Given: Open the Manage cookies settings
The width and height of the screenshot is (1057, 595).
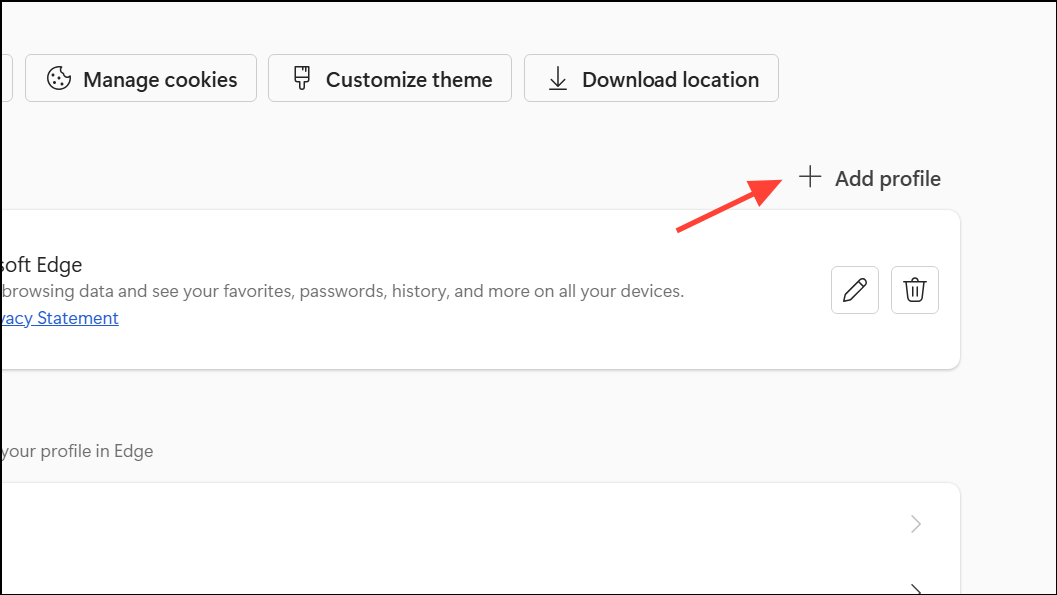Looking at the screenshot, I should pos(141,78).
